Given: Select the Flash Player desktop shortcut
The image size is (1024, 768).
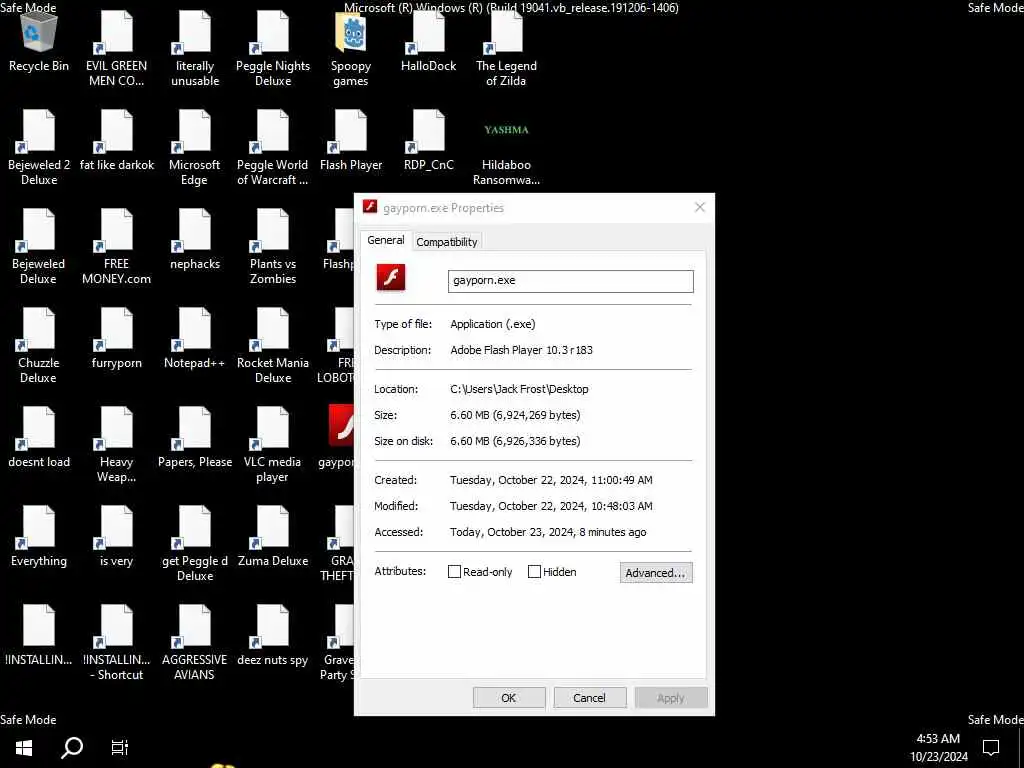Looking at the screenshot, I should click(x=351, y=142).
